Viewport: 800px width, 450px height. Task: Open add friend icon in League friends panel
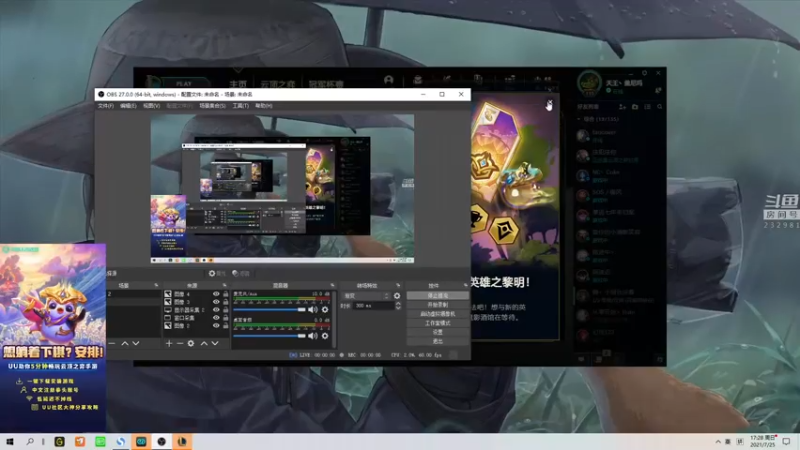click(x=622, y=107)
